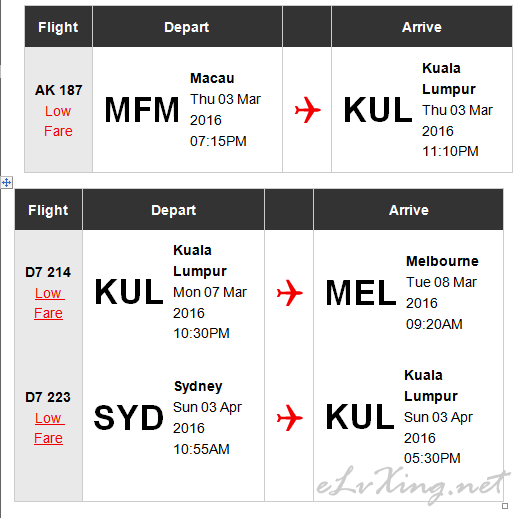Click the D7 223 flight number

(48, 397)
